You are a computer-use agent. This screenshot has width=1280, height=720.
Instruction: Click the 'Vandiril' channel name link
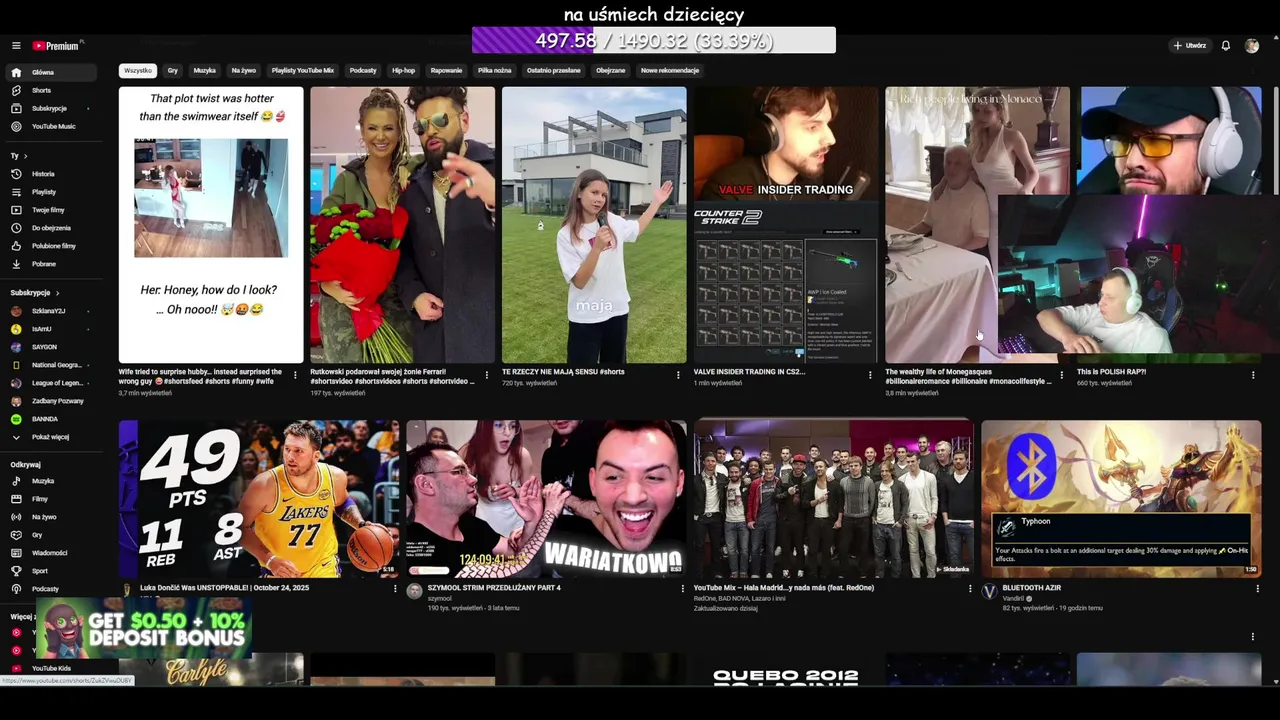[x=1012, y=598]
